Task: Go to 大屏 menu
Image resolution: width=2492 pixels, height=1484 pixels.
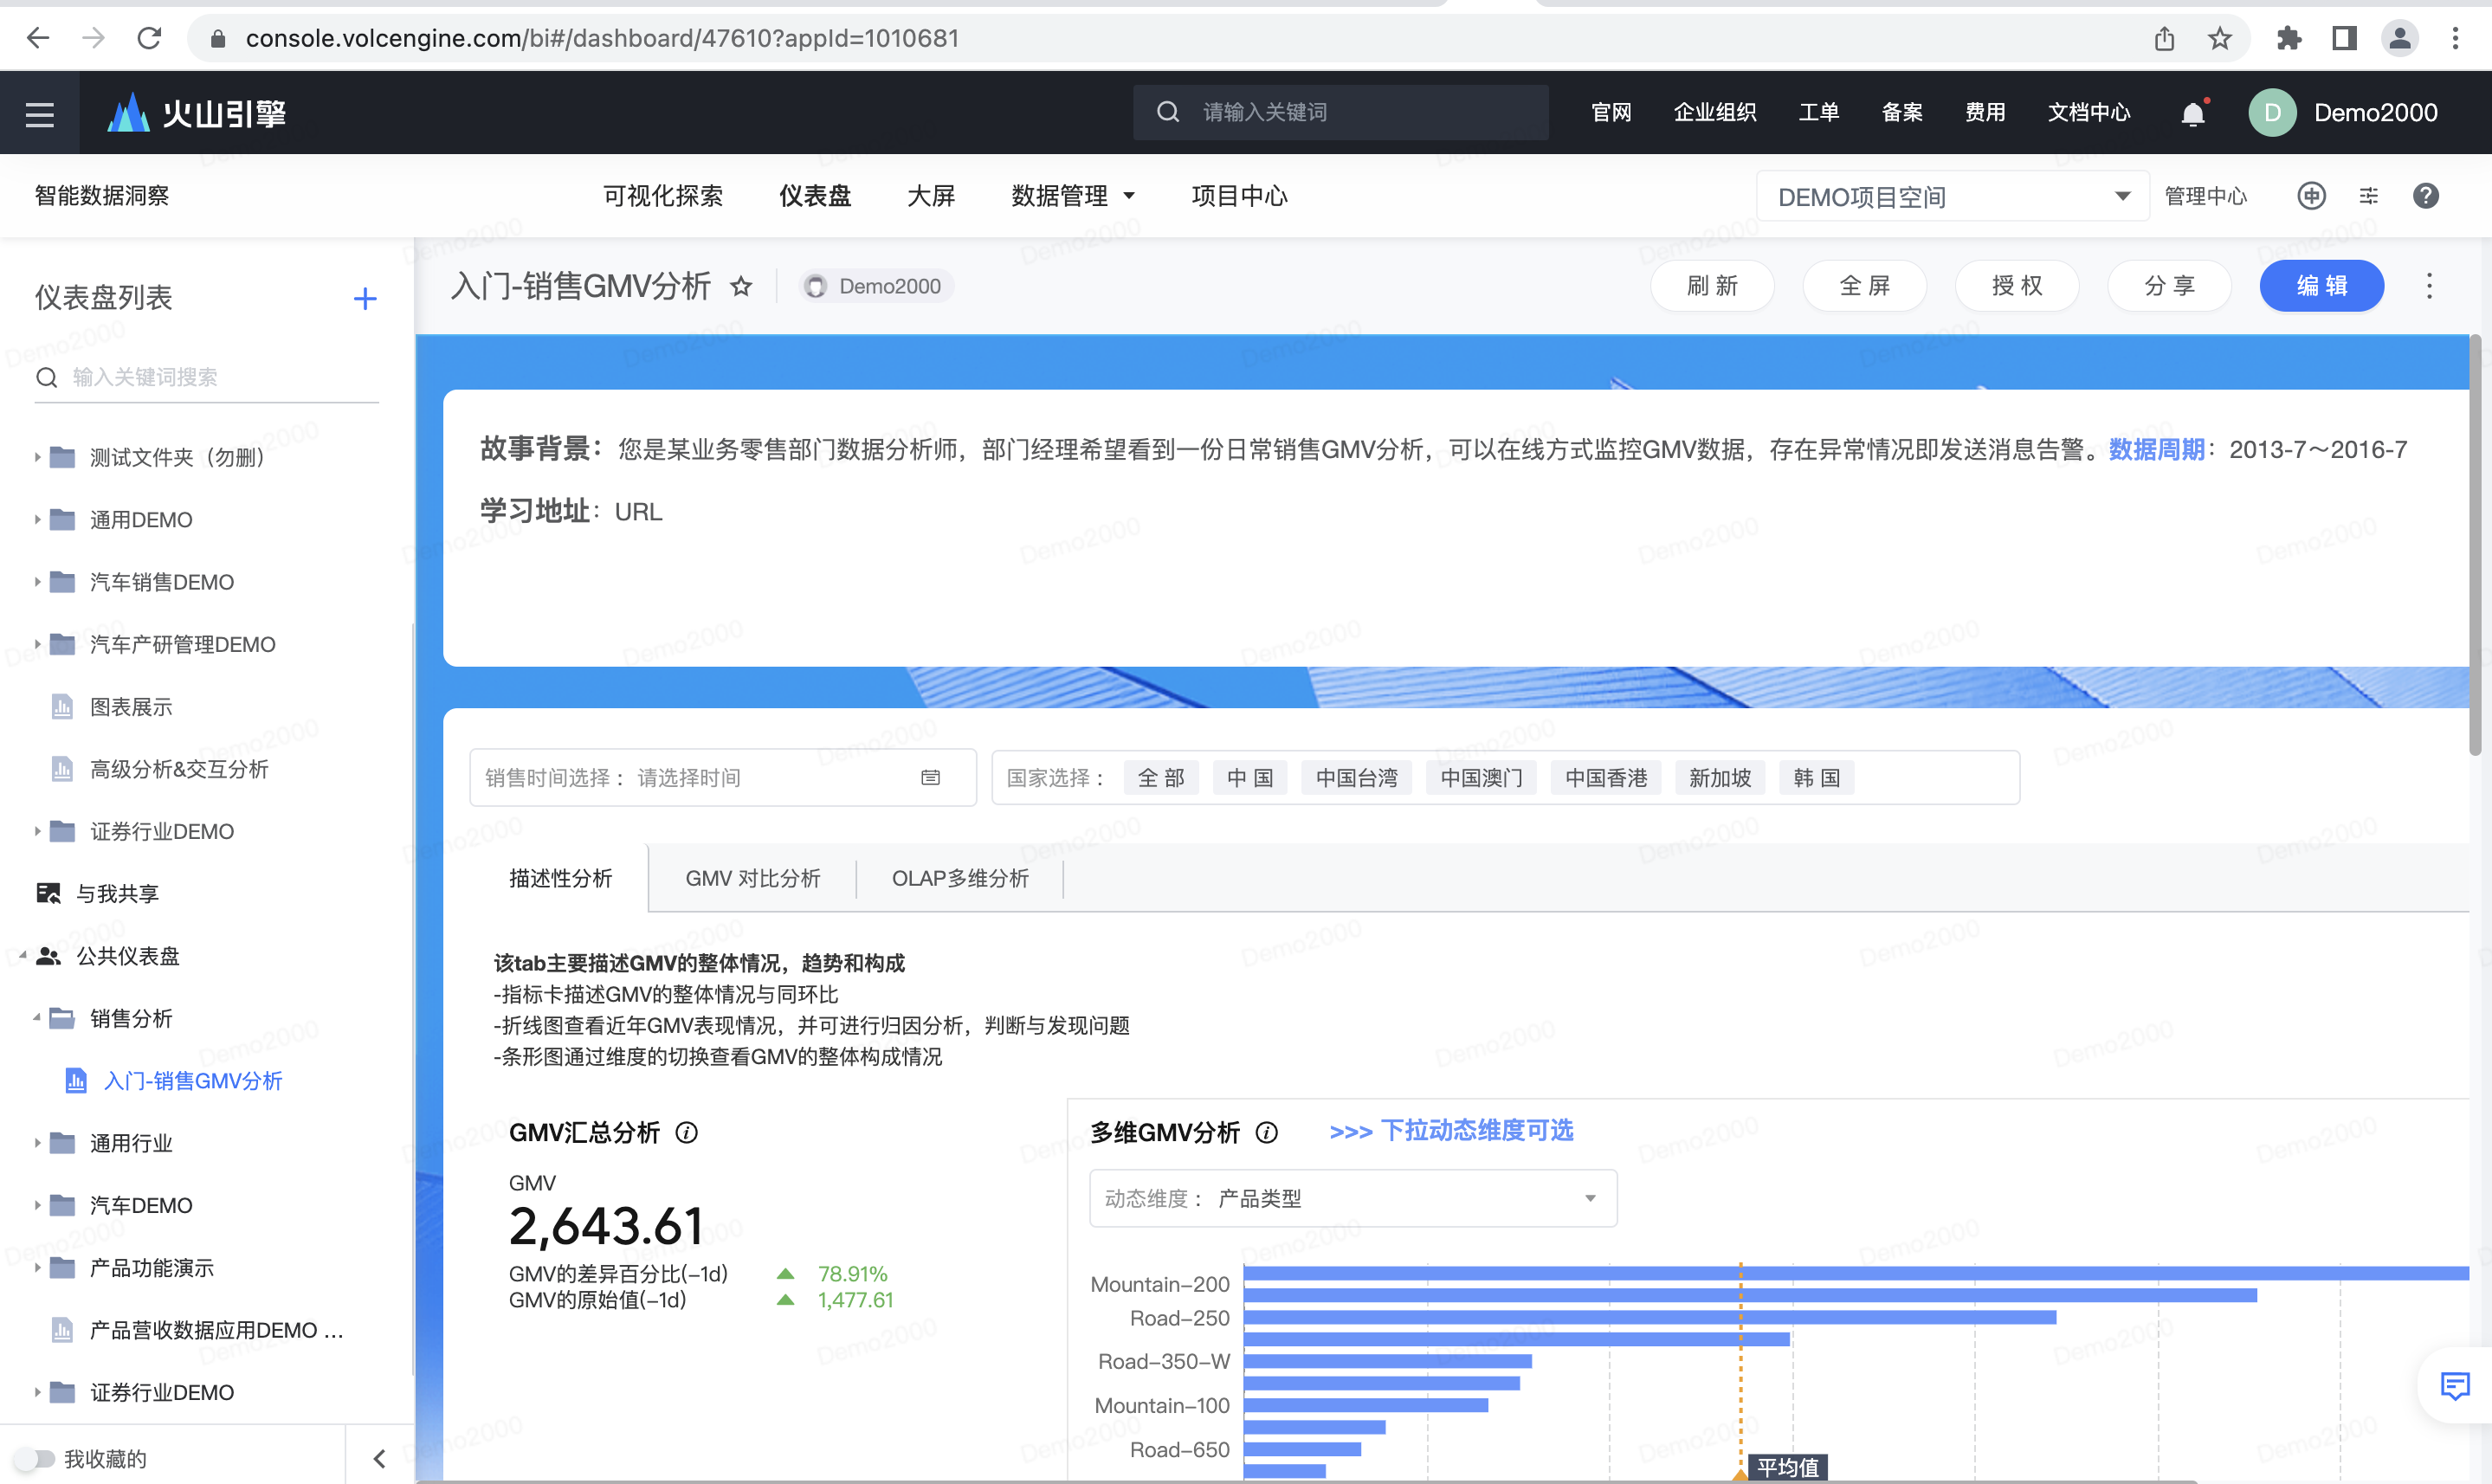Action: [930, 196]
